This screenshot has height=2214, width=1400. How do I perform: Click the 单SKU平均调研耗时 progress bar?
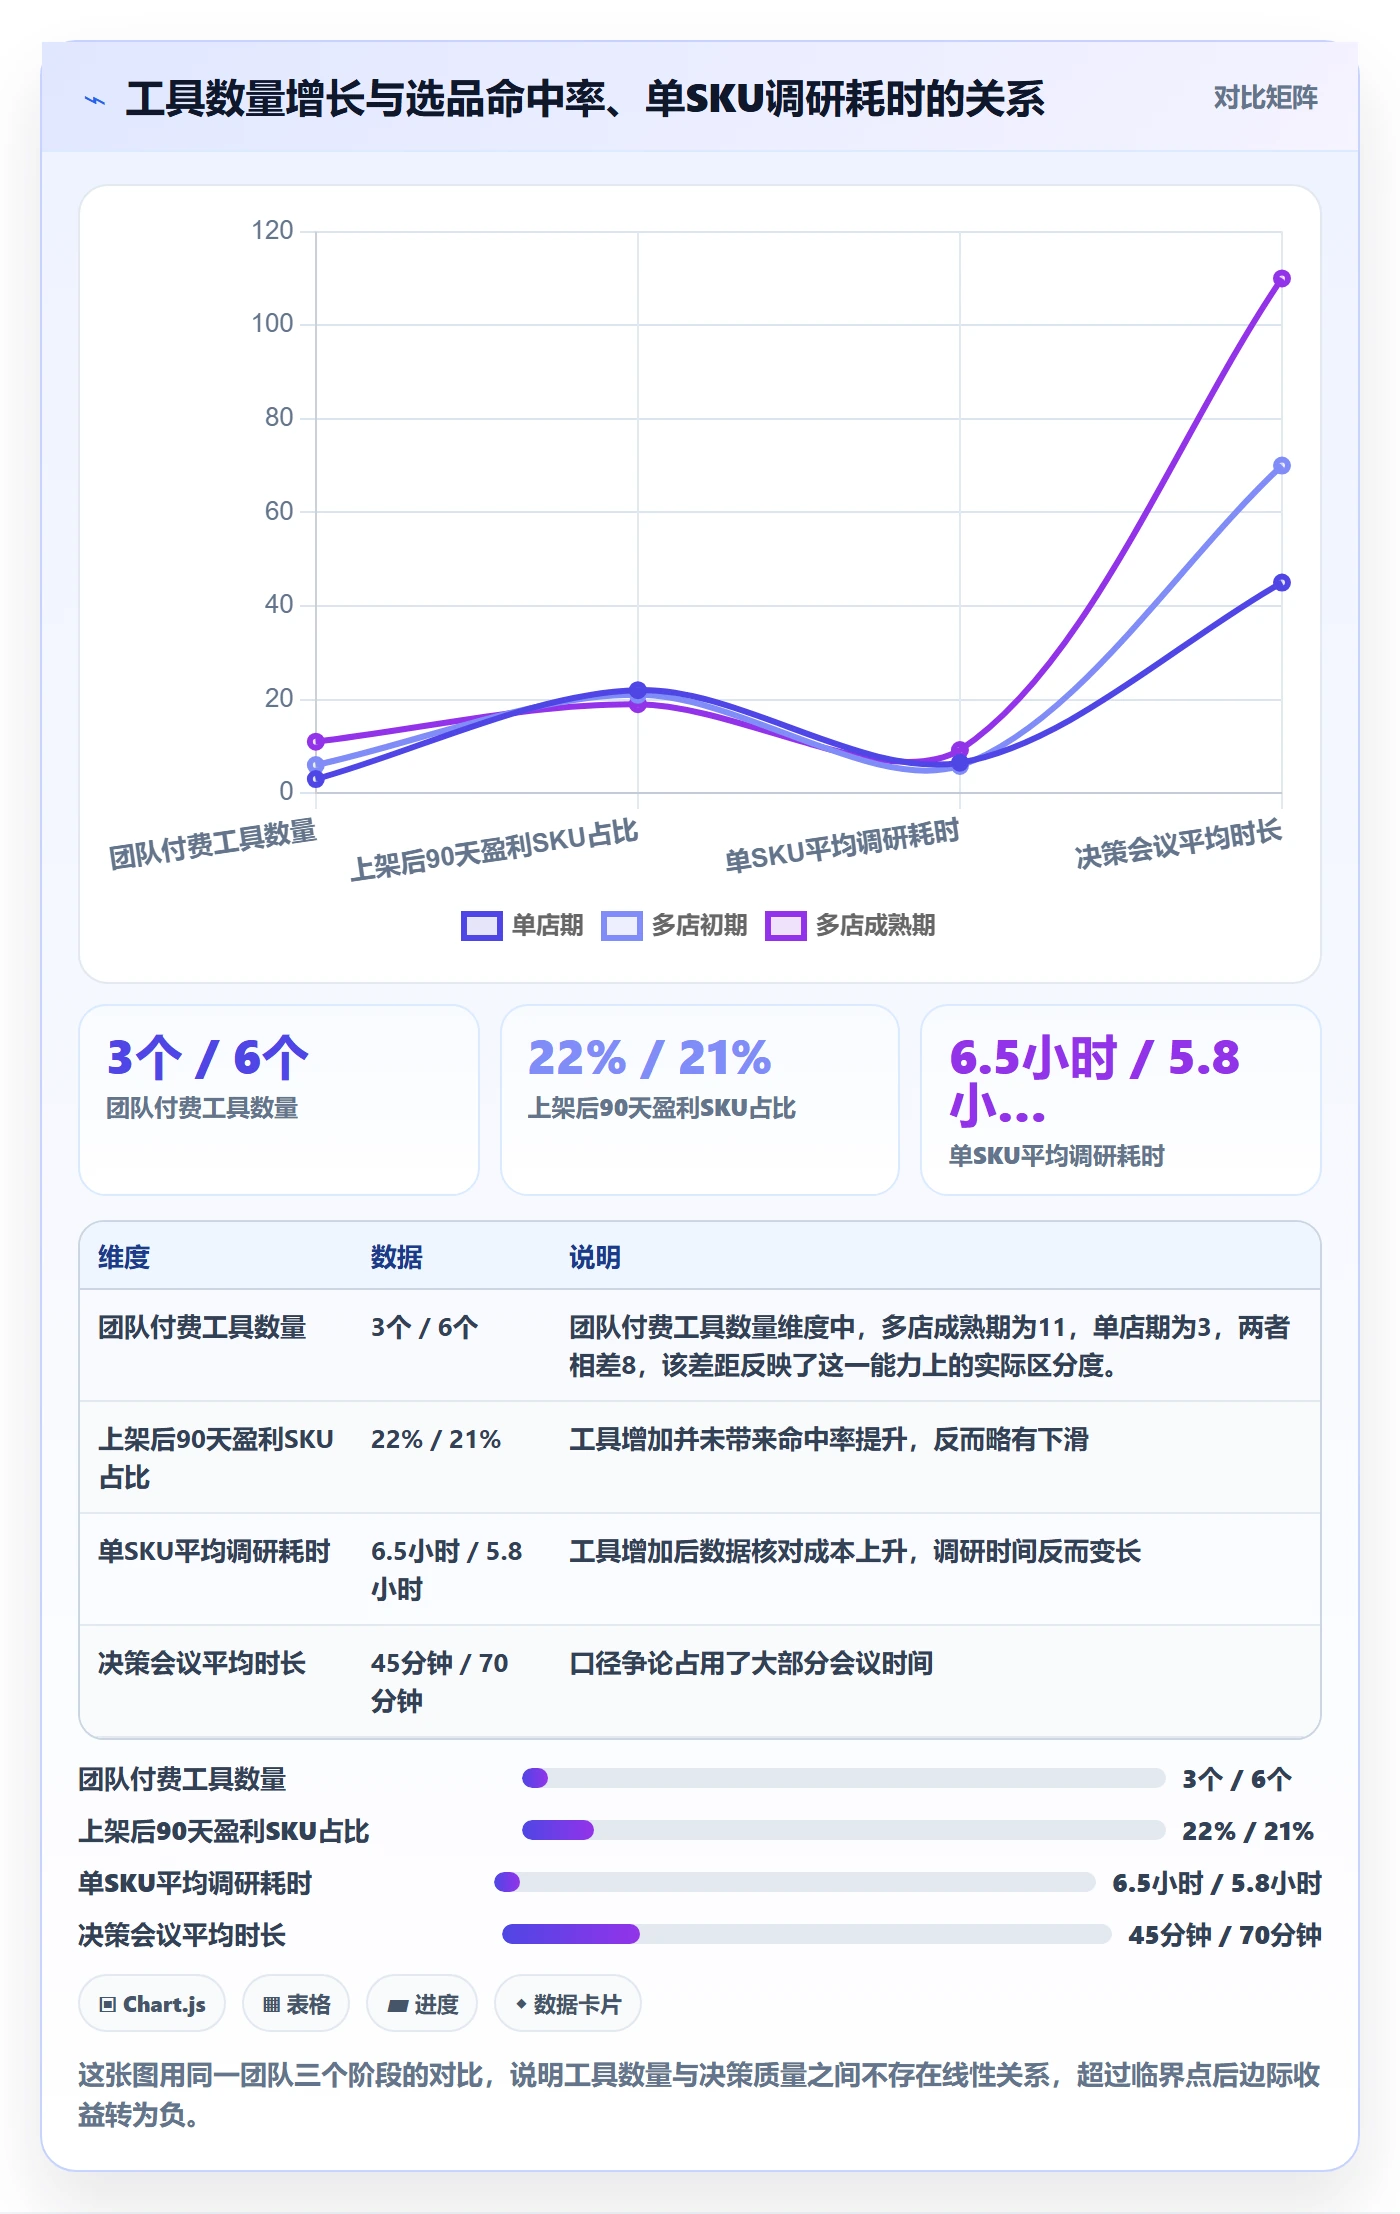pos(795,1882)
